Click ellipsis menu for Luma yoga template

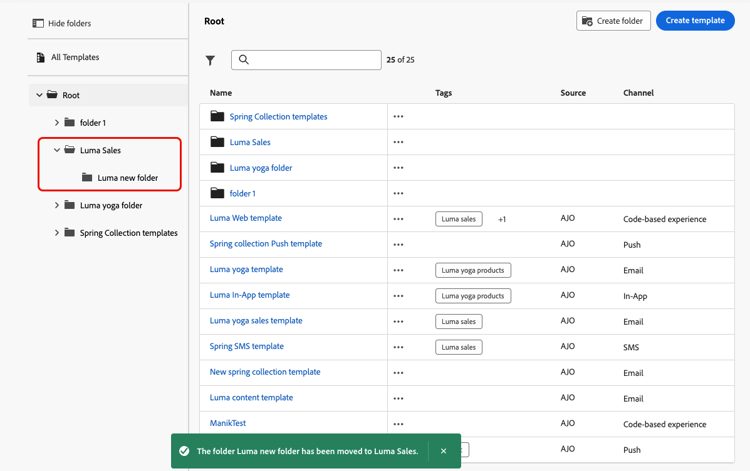(398, 270)
